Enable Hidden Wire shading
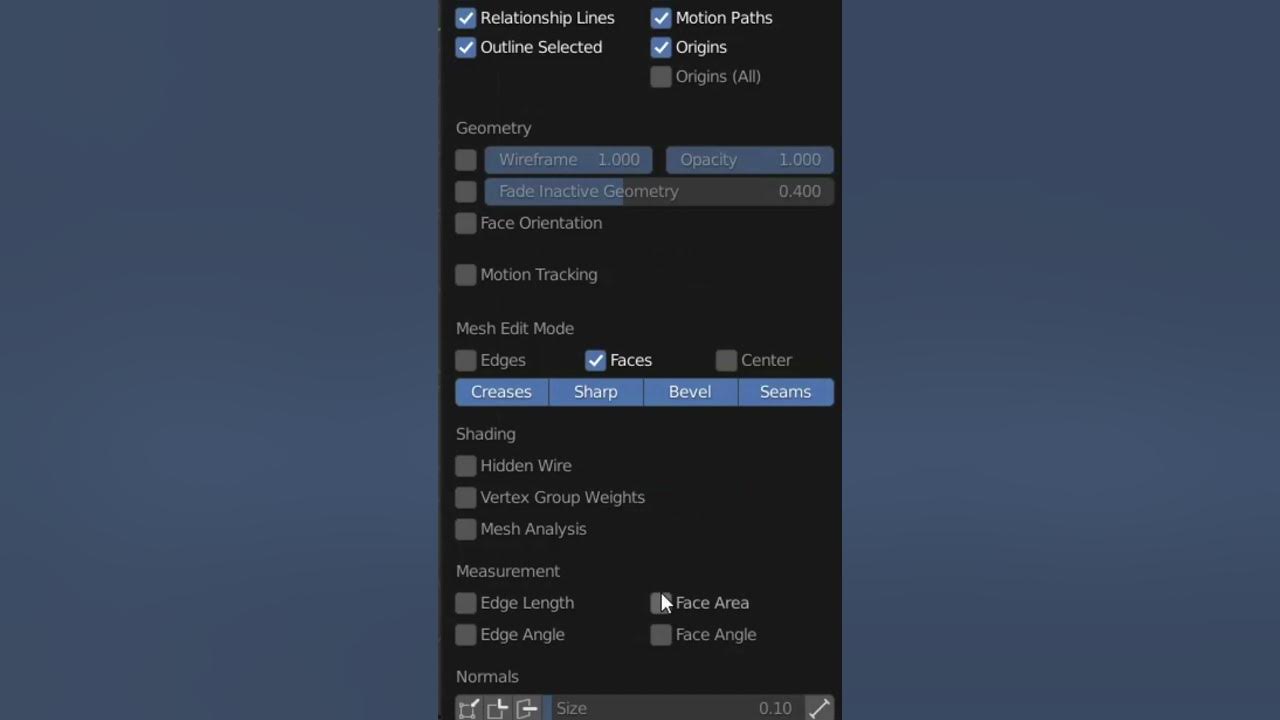 tap(466, 466)
